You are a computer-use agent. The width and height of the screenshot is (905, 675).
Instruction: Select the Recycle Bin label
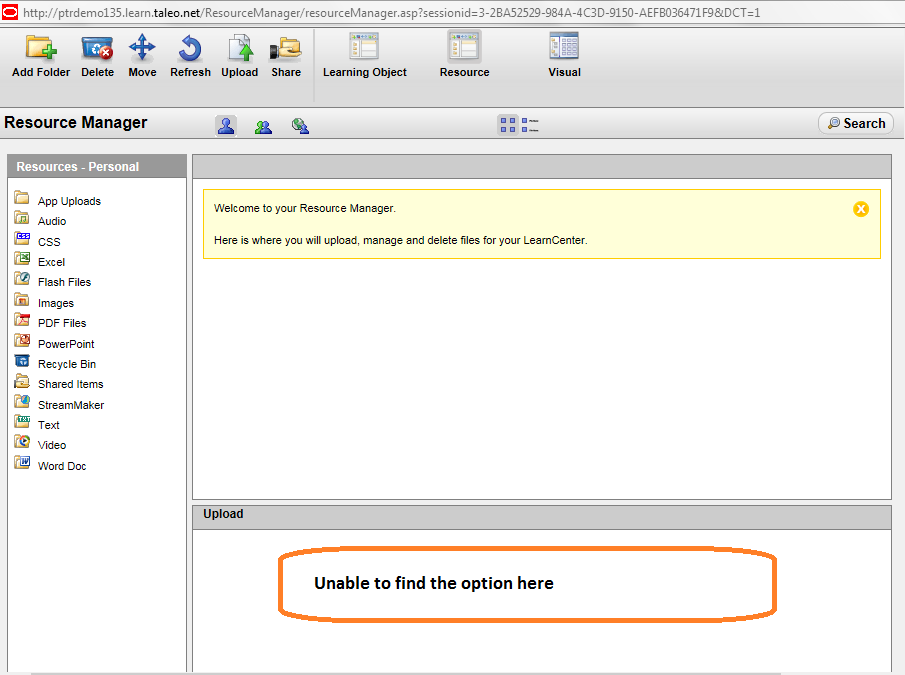tap(67, 365)
